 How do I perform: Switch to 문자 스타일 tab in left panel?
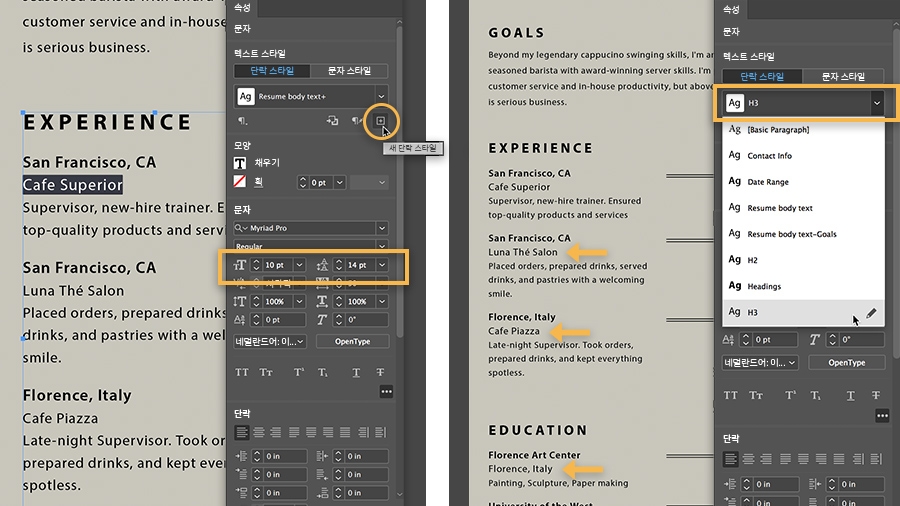[x=349, y=71]
